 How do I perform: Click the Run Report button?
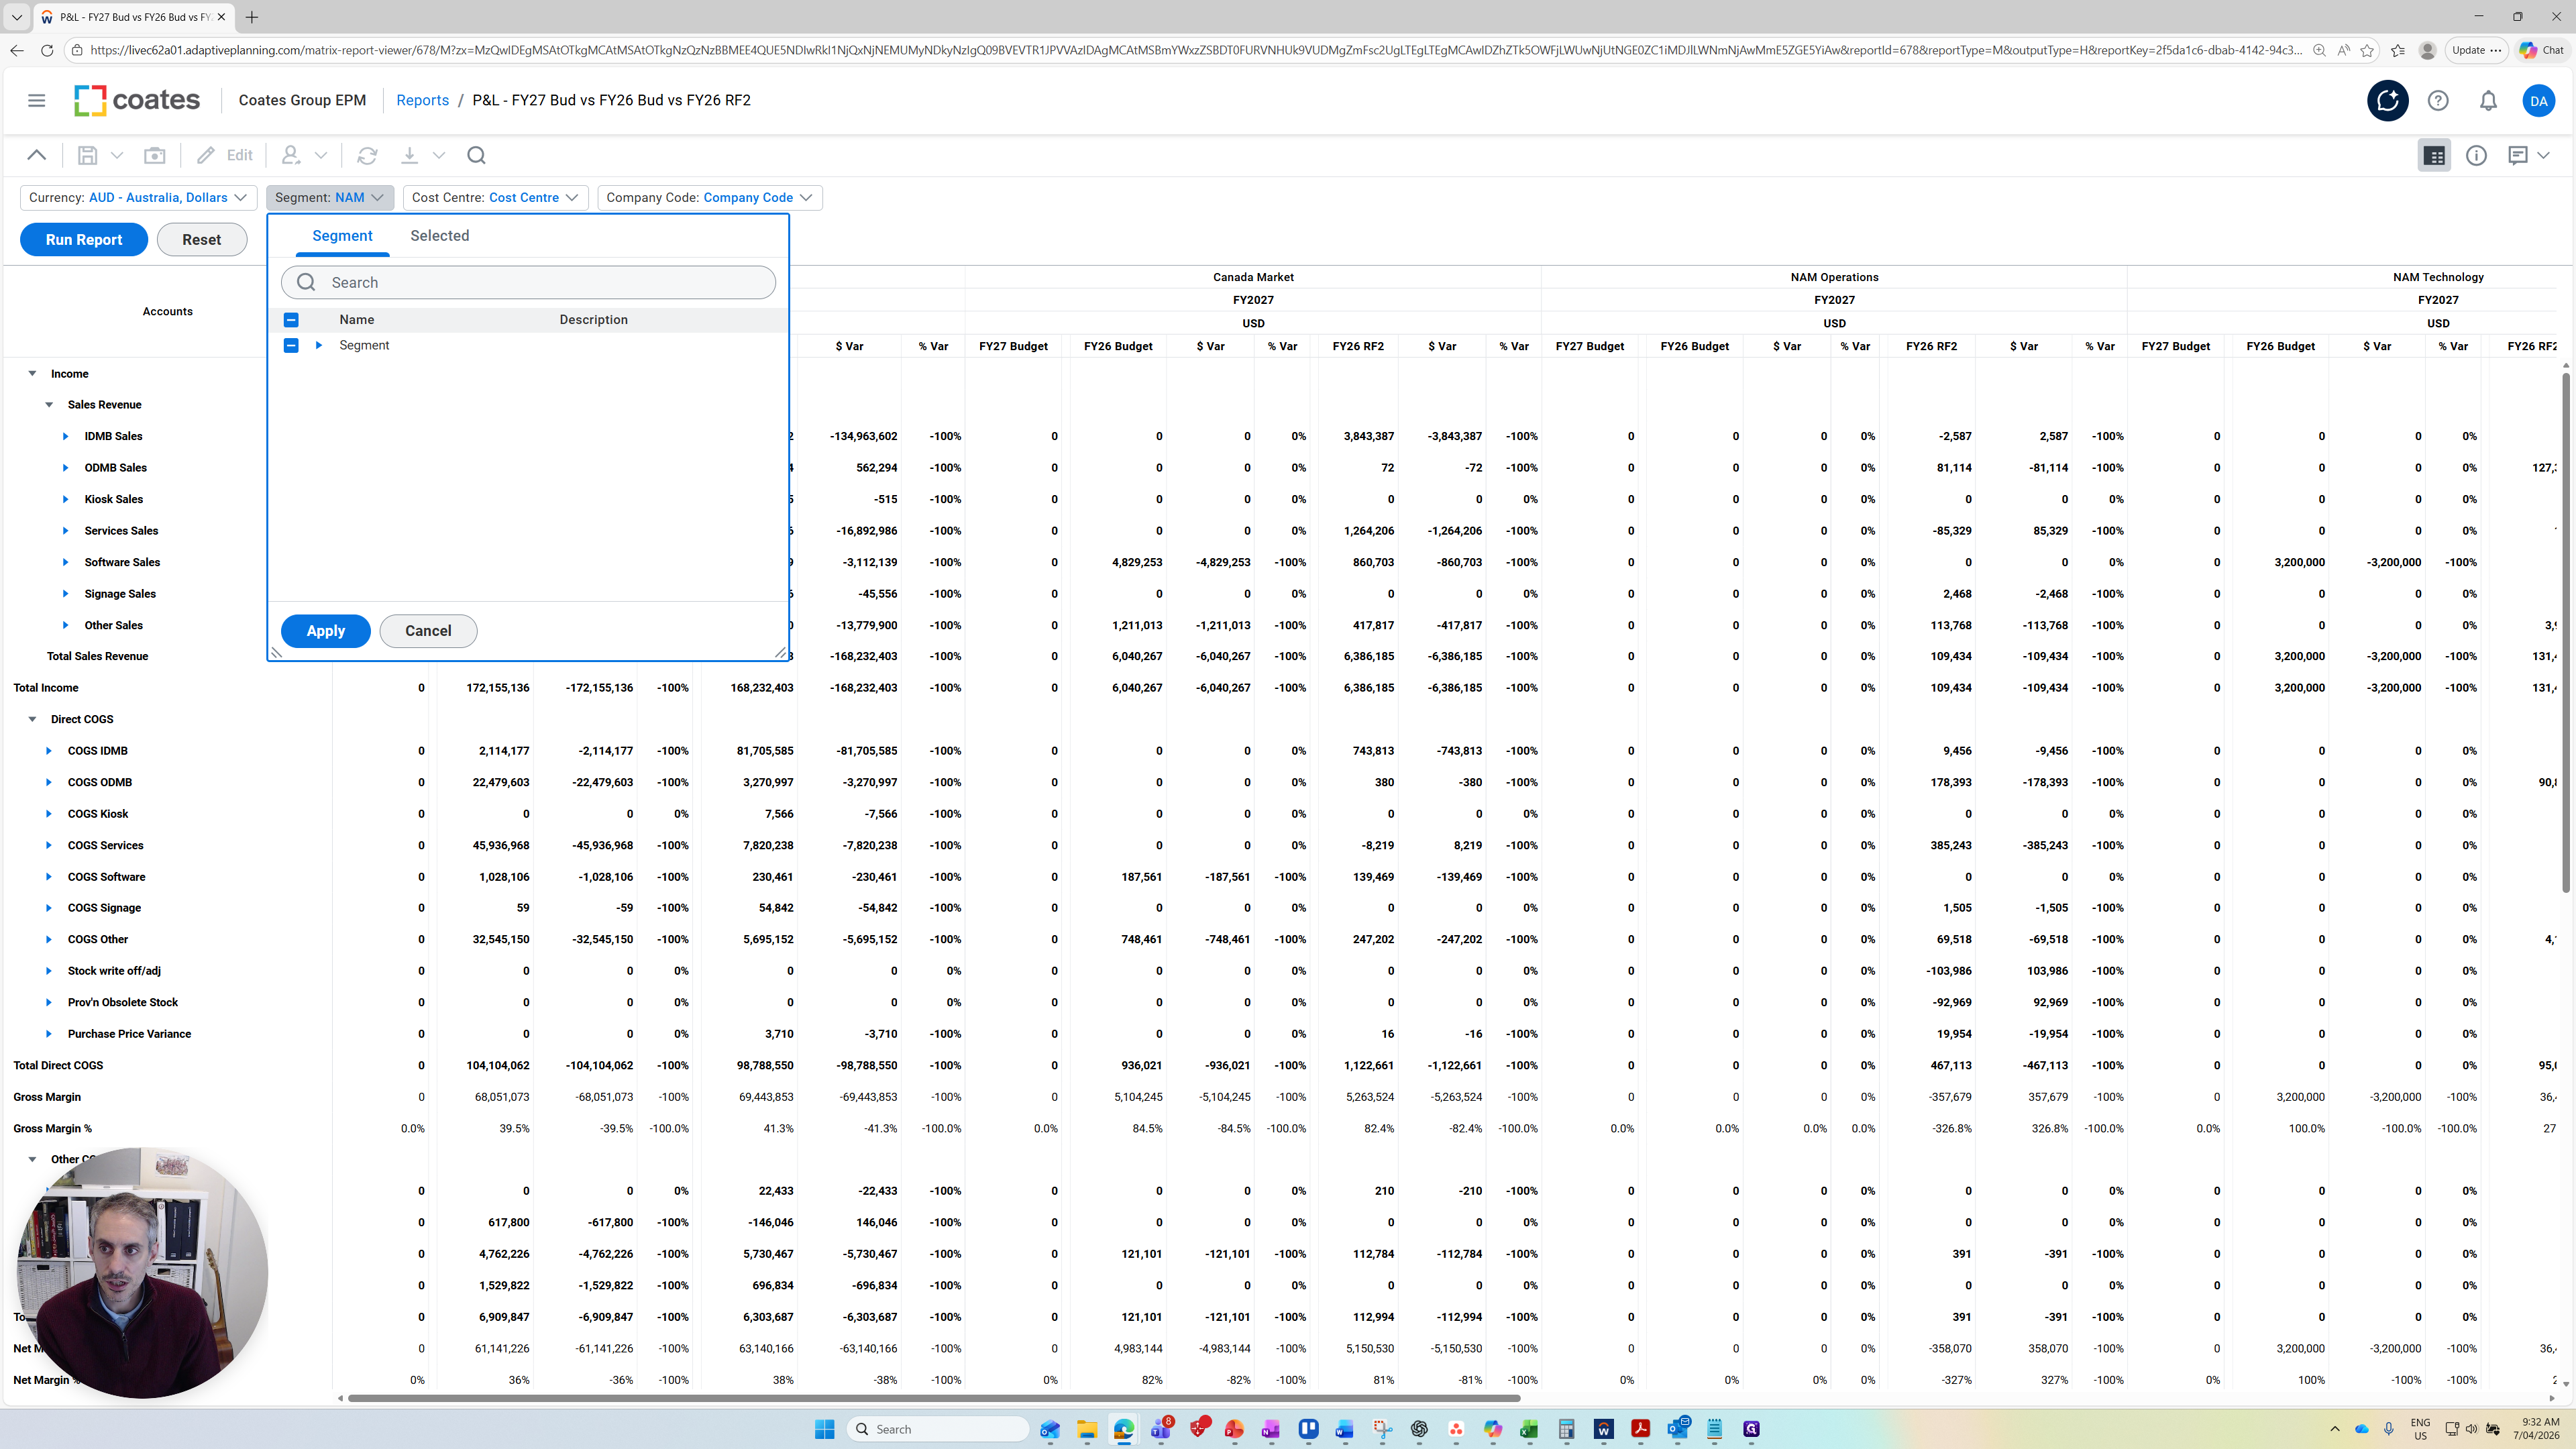tap(84, 240)
